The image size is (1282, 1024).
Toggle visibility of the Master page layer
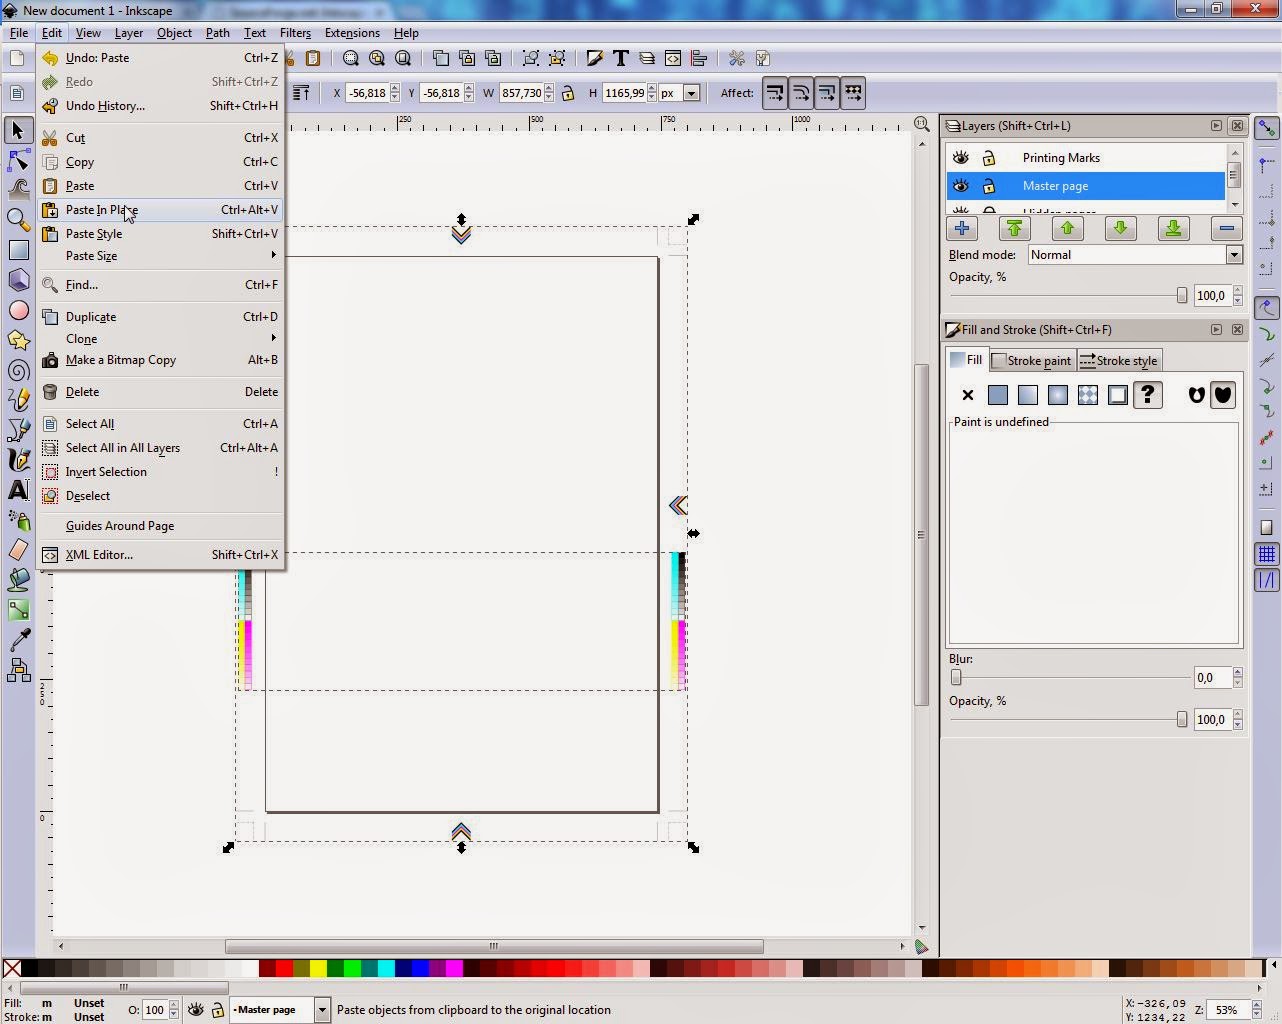coord(961,186)
